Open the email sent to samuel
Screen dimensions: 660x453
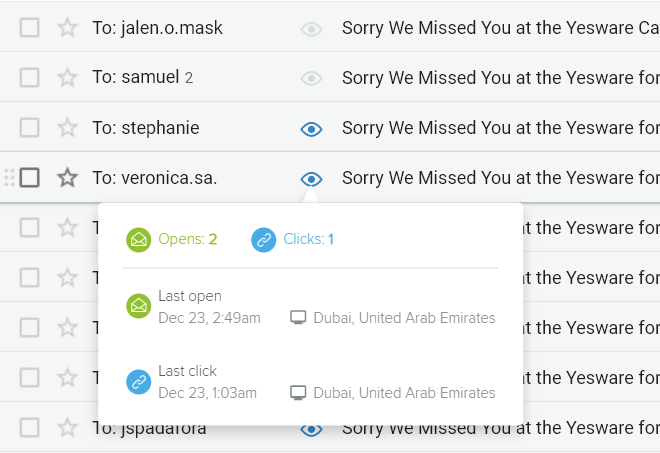pos(500,78)
